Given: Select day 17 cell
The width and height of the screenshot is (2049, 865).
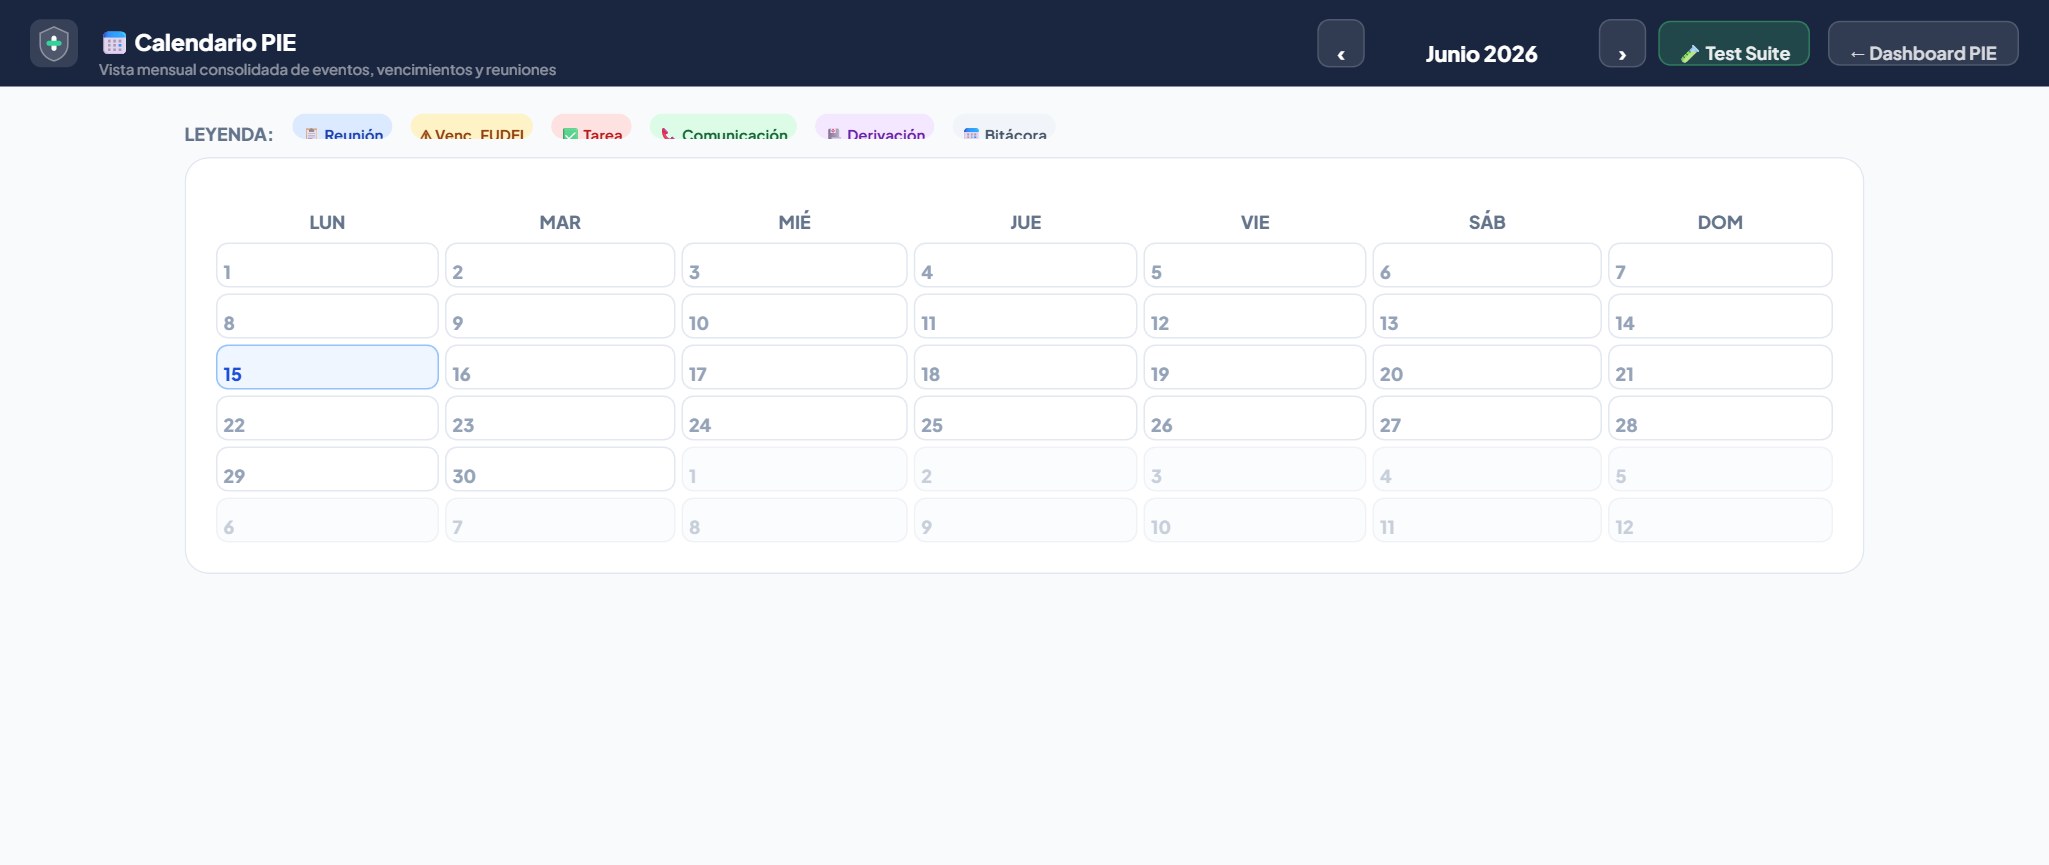Looking at the screenshot, I should point(794,367).
